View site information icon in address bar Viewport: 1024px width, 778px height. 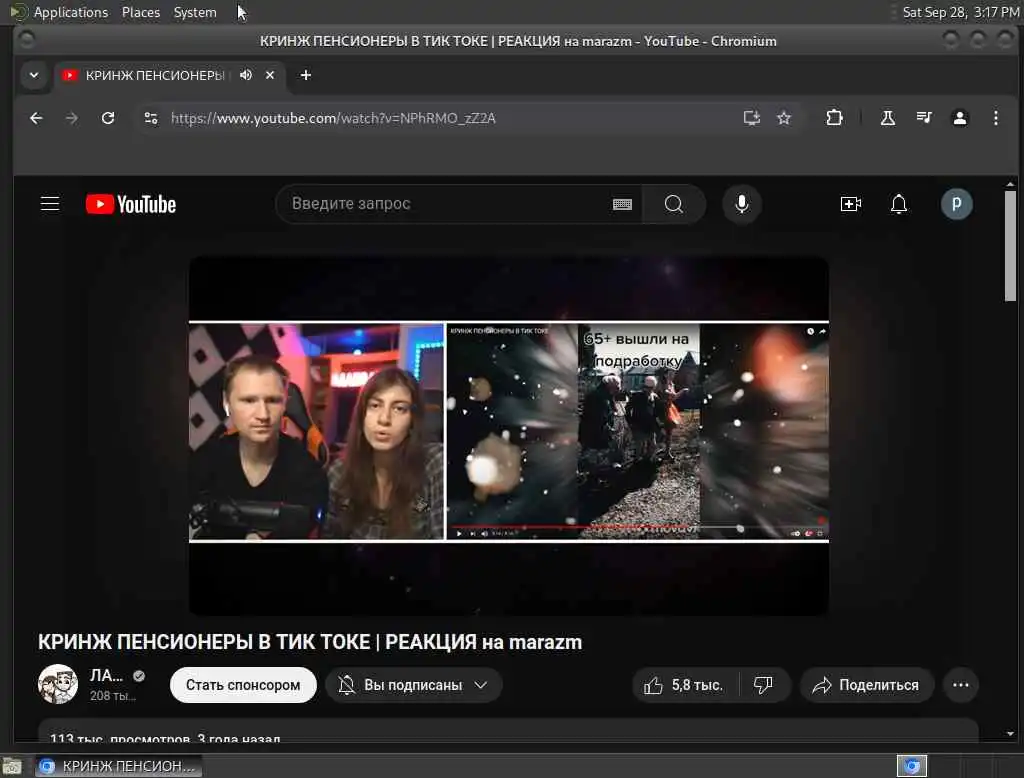pos(151,118)
